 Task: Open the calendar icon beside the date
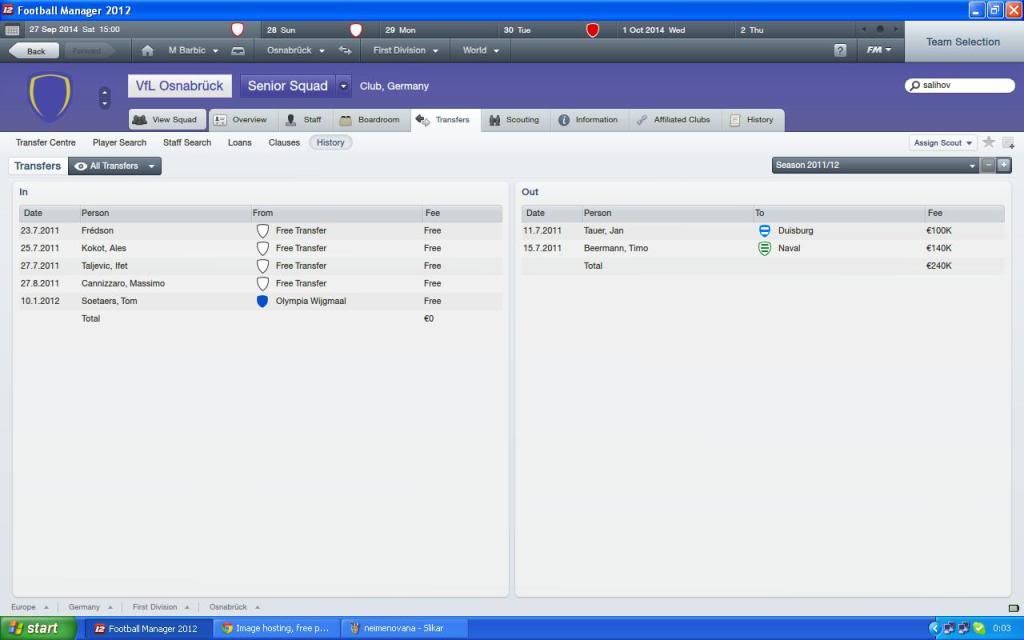pyautogui.click(x=12, y=30)
